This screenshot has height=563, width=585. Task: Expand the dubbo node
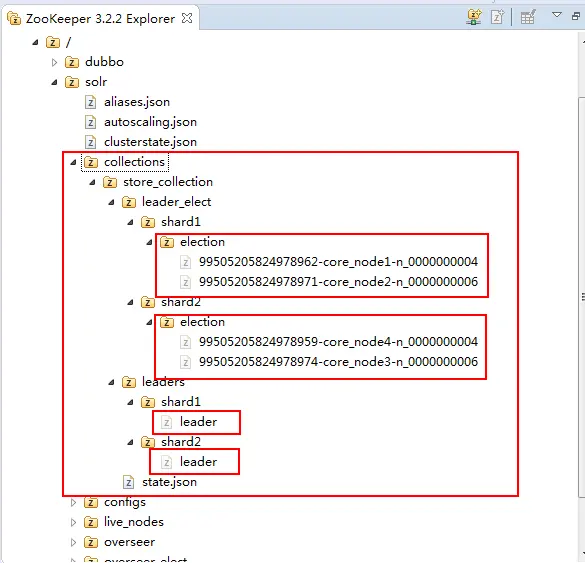point(54,62)
